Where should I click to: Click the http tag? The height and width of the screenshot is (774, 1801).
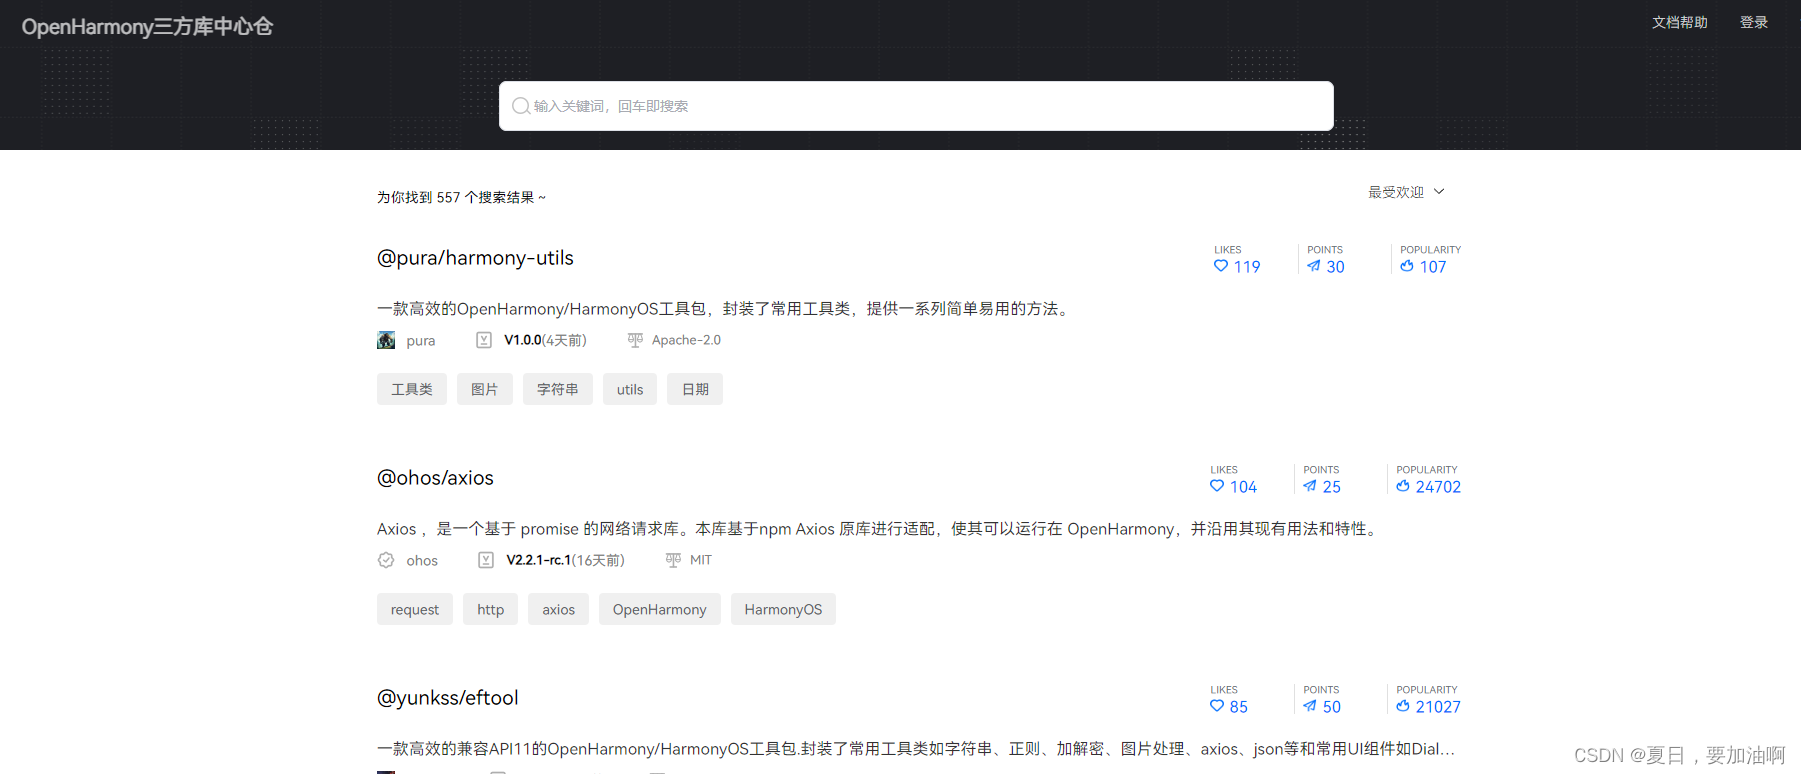coord(490,609)
